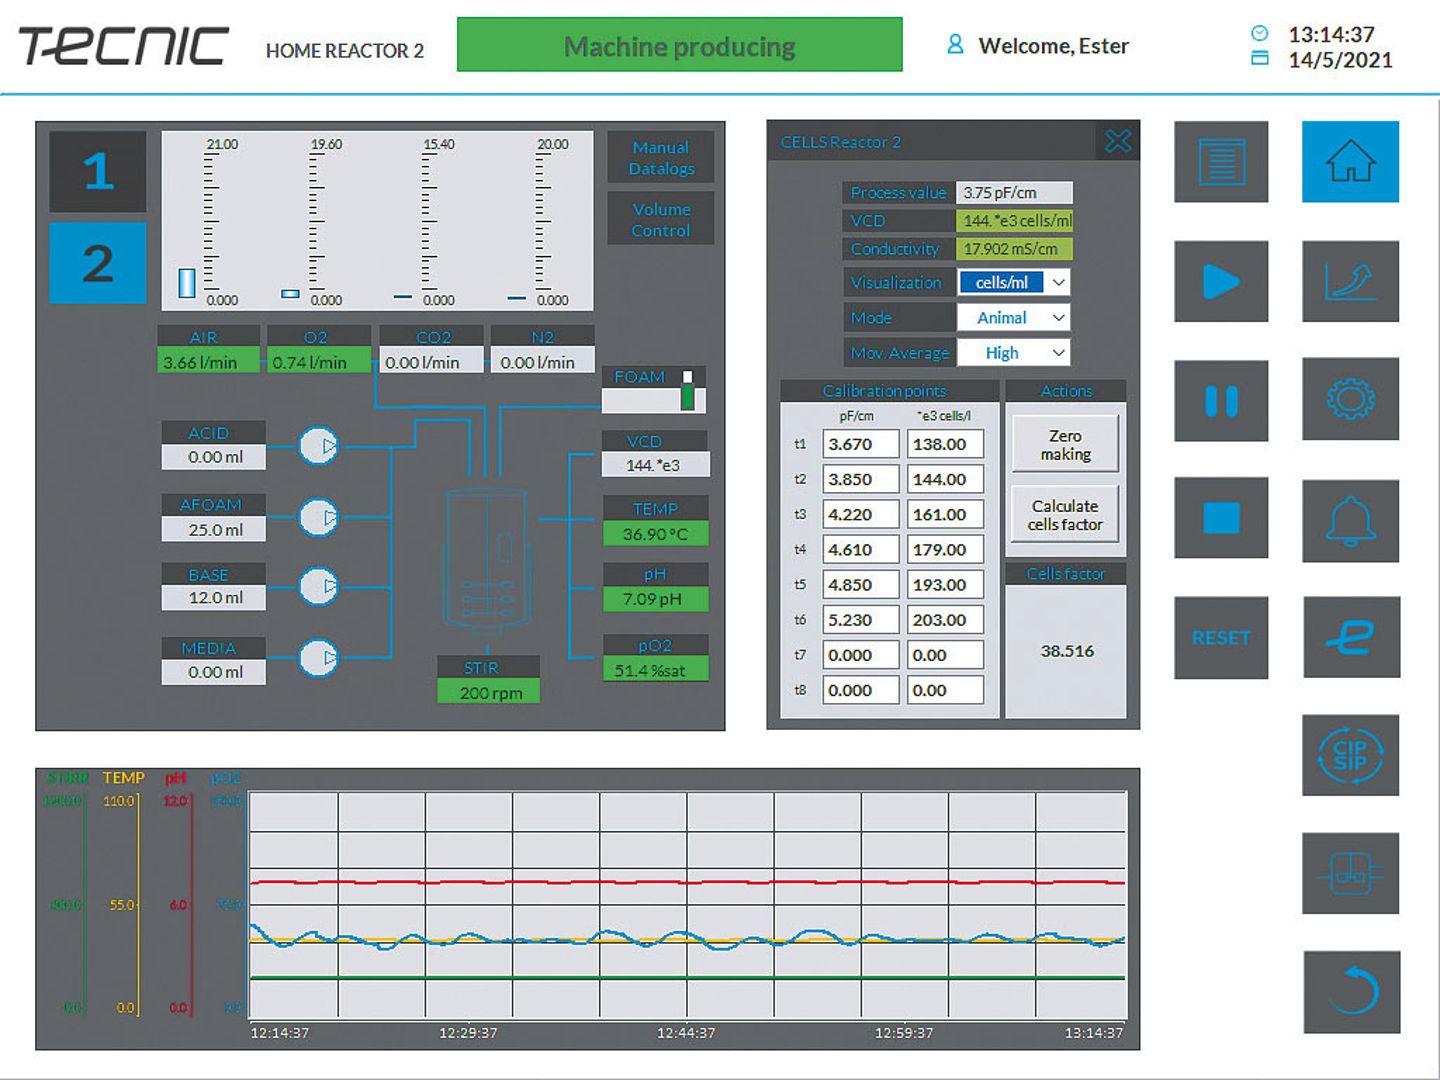Click the STIR value 200 rpm
Image resolution: width=1440 pixels, height=1080 pixels.
(489, 692)
